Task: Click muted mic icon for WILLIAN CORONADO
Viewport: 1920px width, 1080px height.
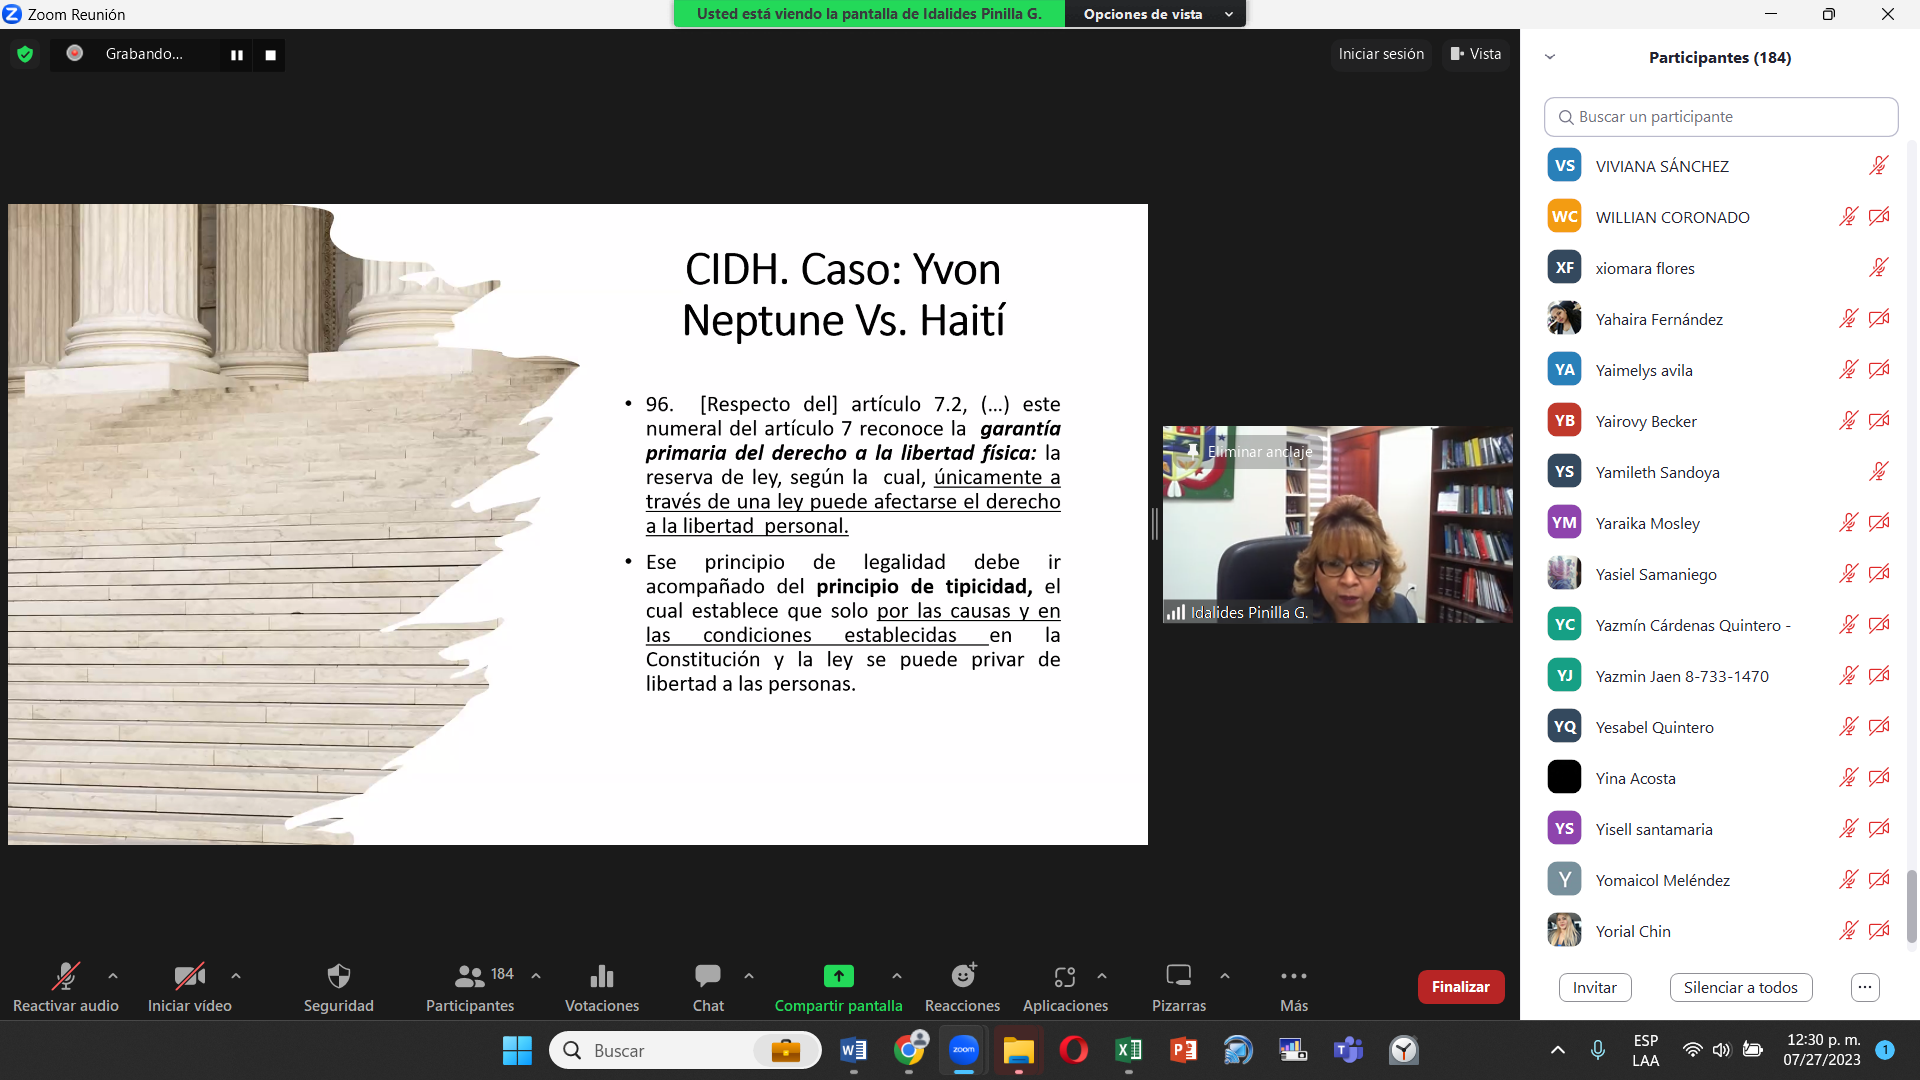Action: point(1848,217)
